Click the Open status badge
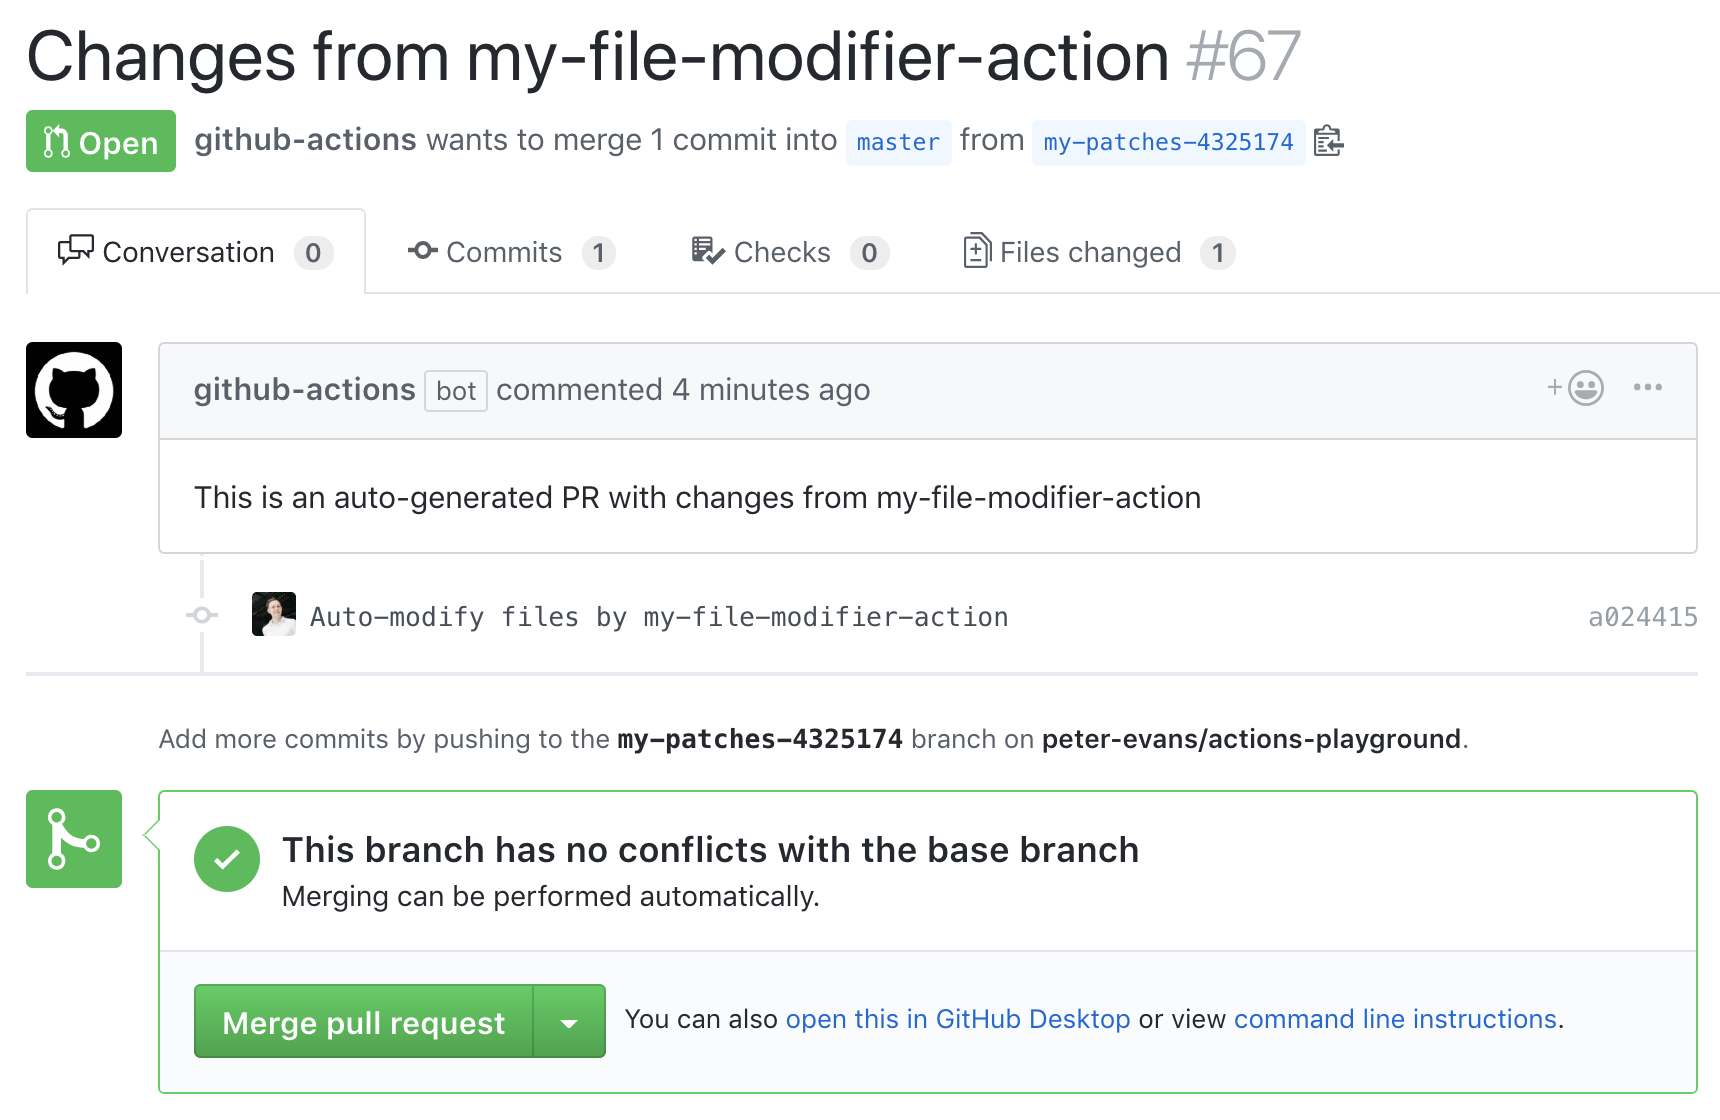Screen dimensions: 1720x1120 100,141
